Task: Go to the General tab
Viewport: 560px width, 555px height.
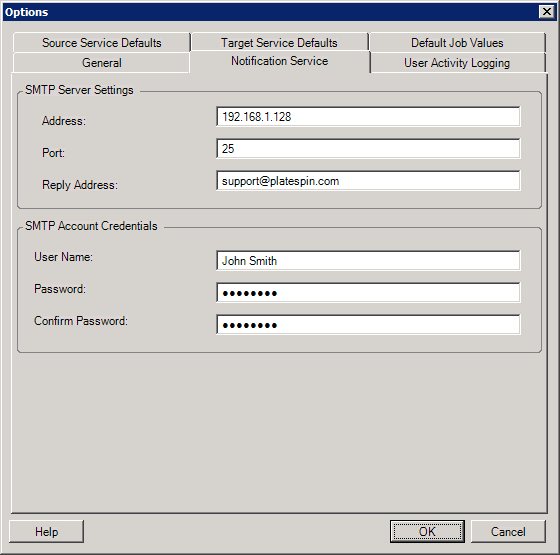Action: coord(101,63)
